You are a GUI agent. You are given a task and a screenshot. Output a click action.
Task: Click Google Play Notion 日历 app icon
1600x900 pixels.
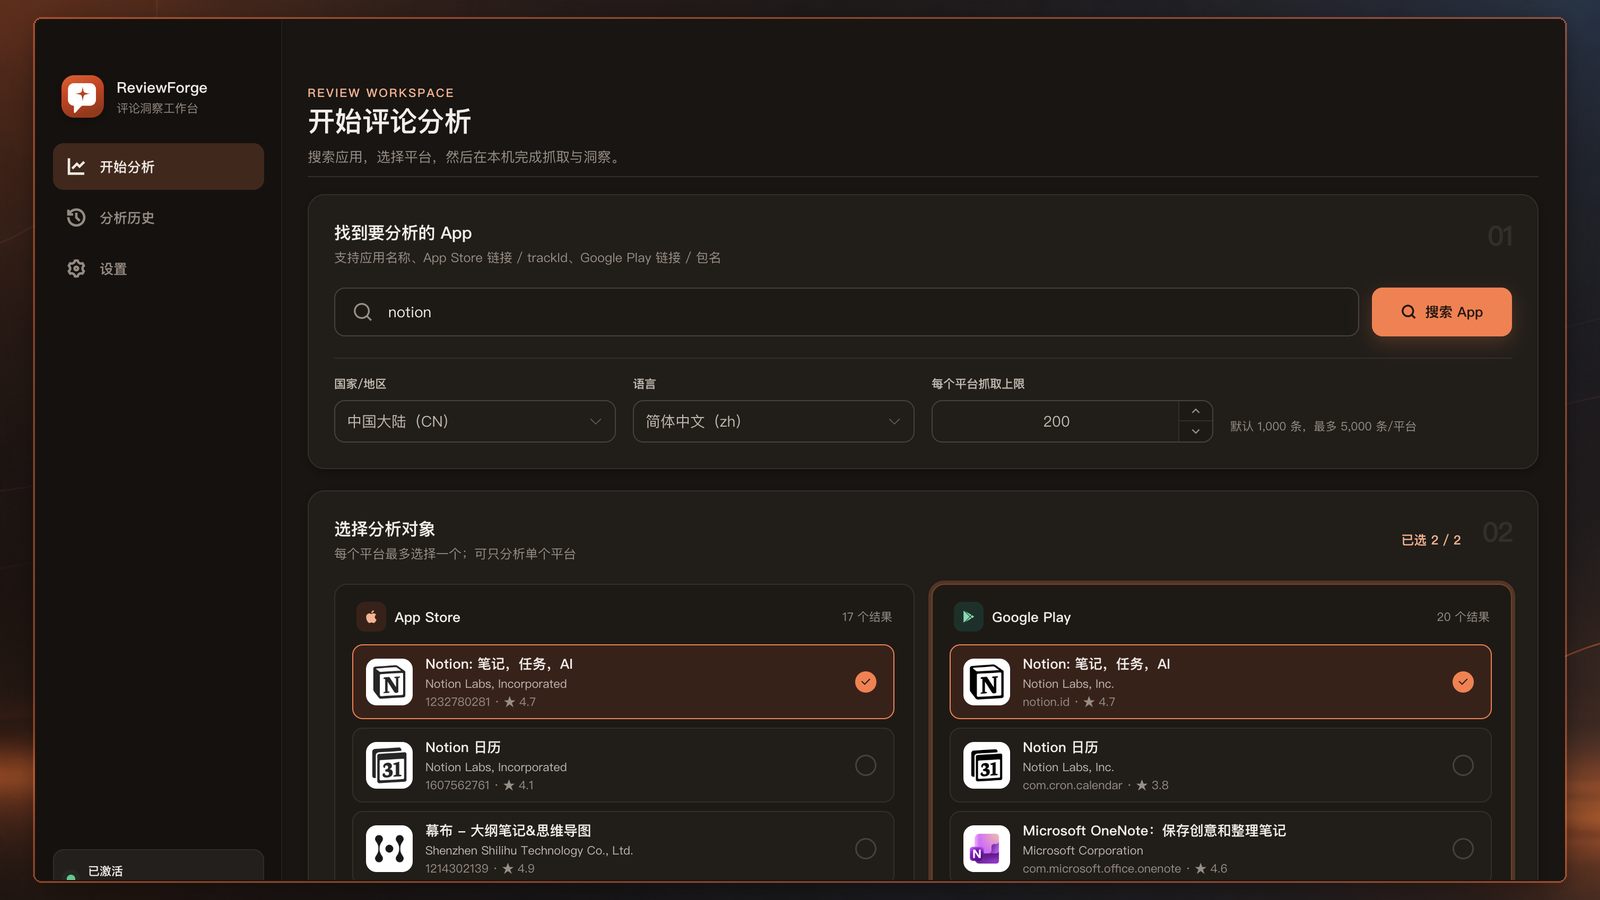(x=987, y=765)
